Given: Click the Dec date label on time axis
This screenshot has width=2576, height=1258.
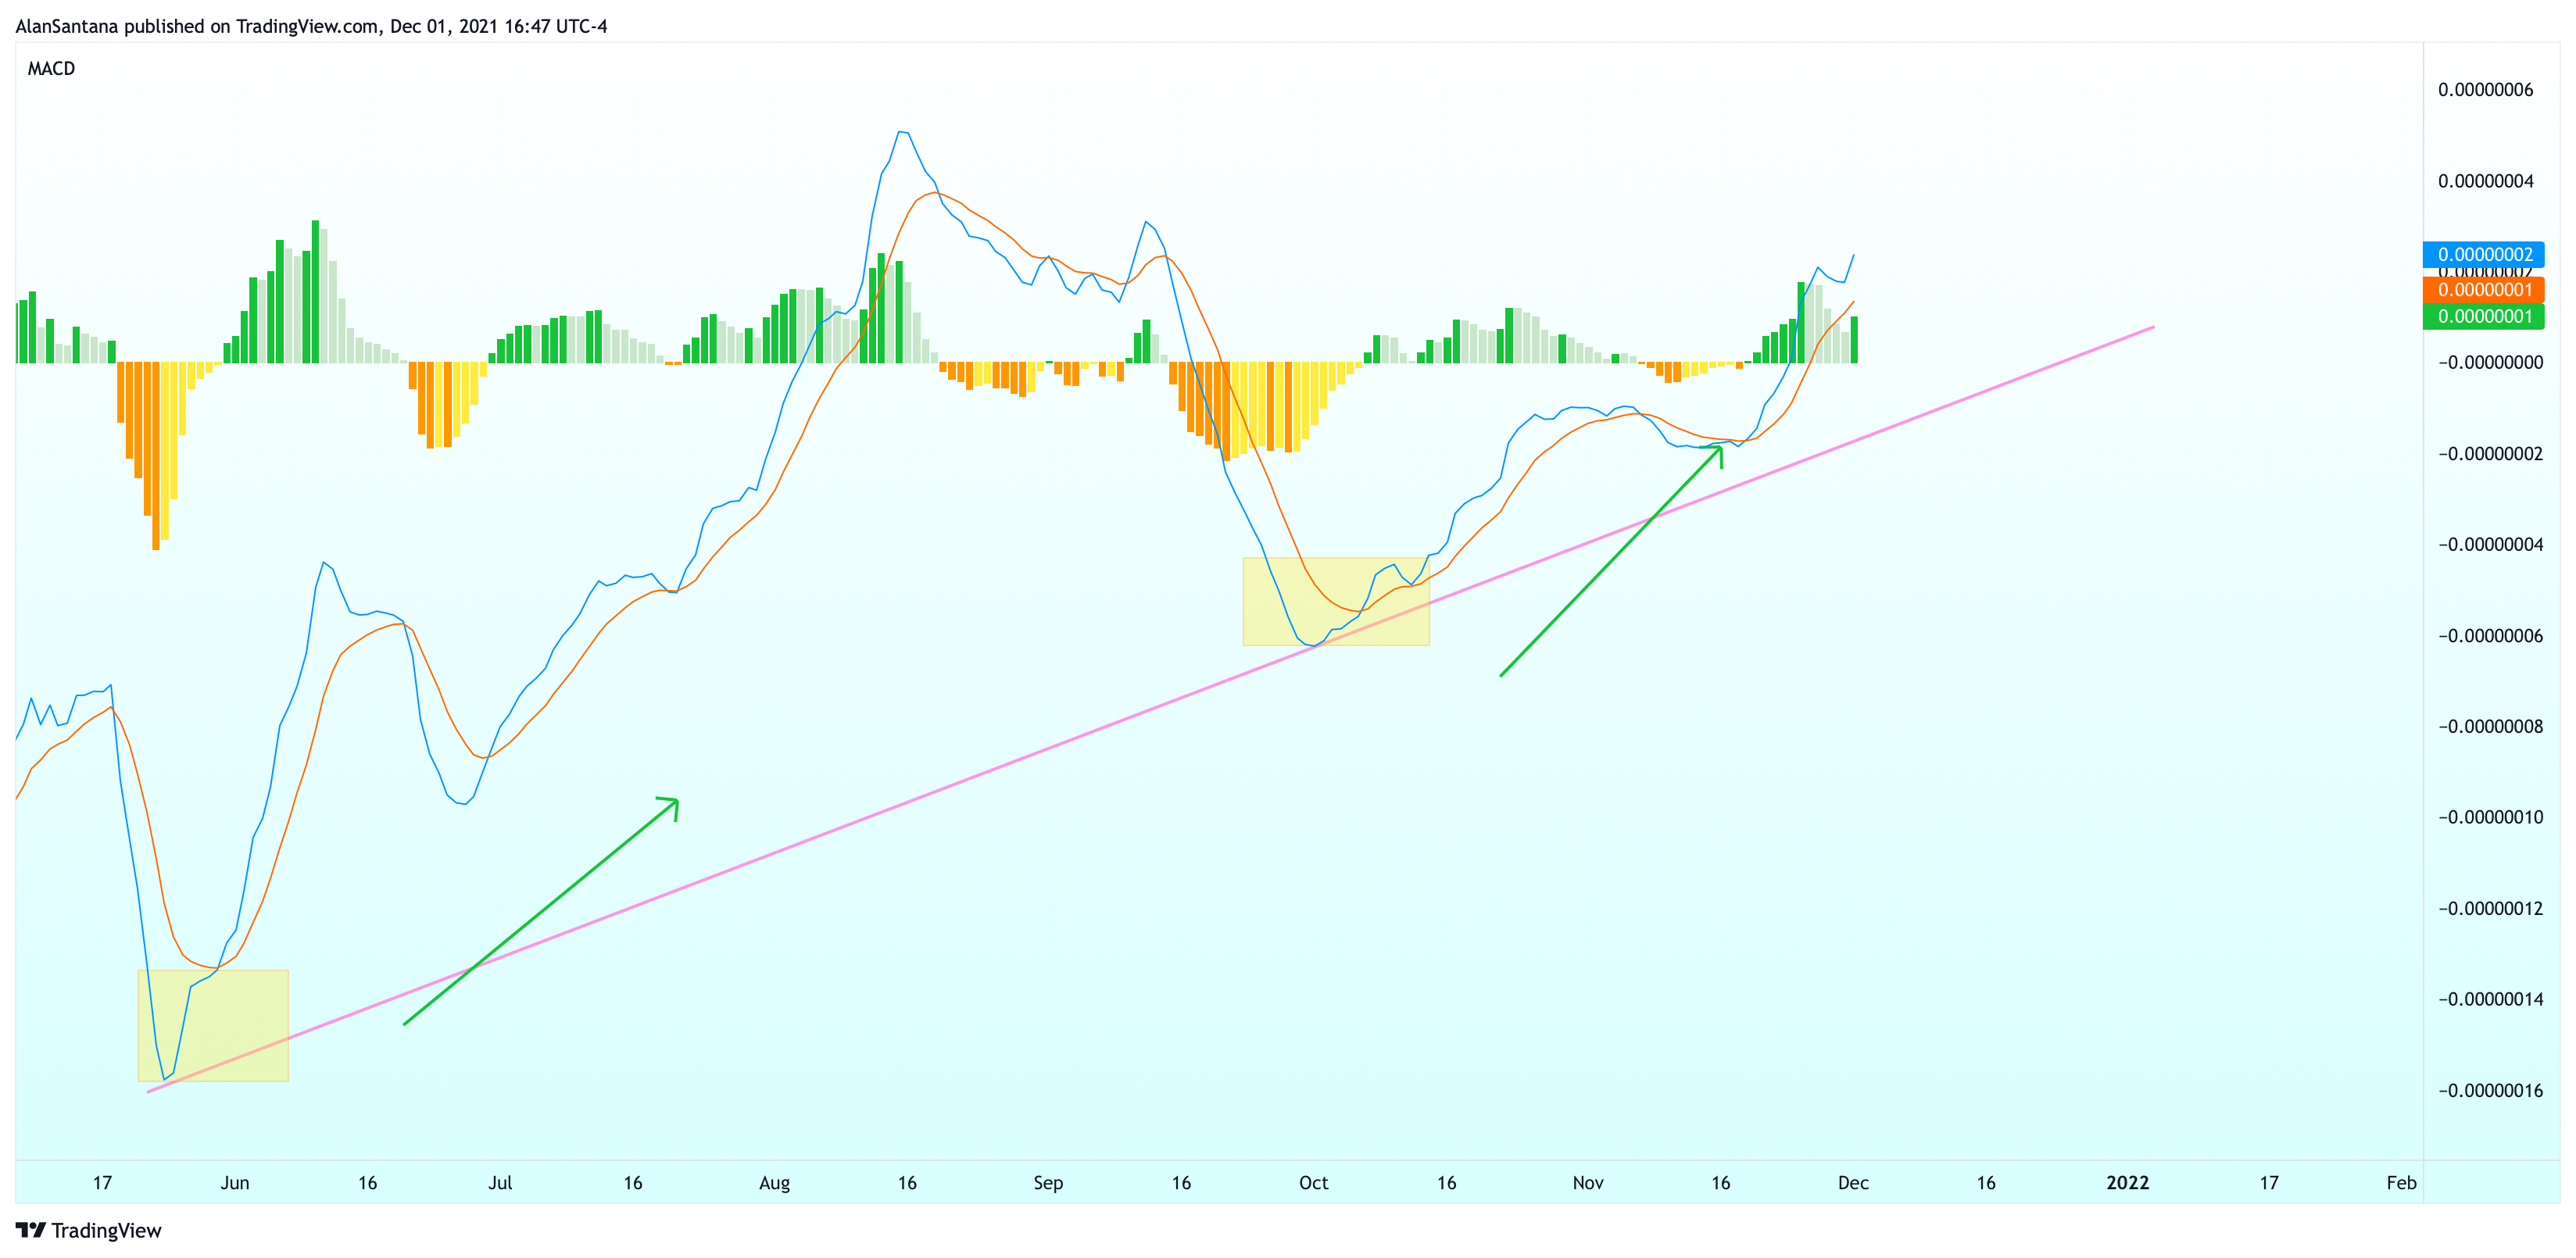Looking at the screenshot, I should coord(1853,1183).
